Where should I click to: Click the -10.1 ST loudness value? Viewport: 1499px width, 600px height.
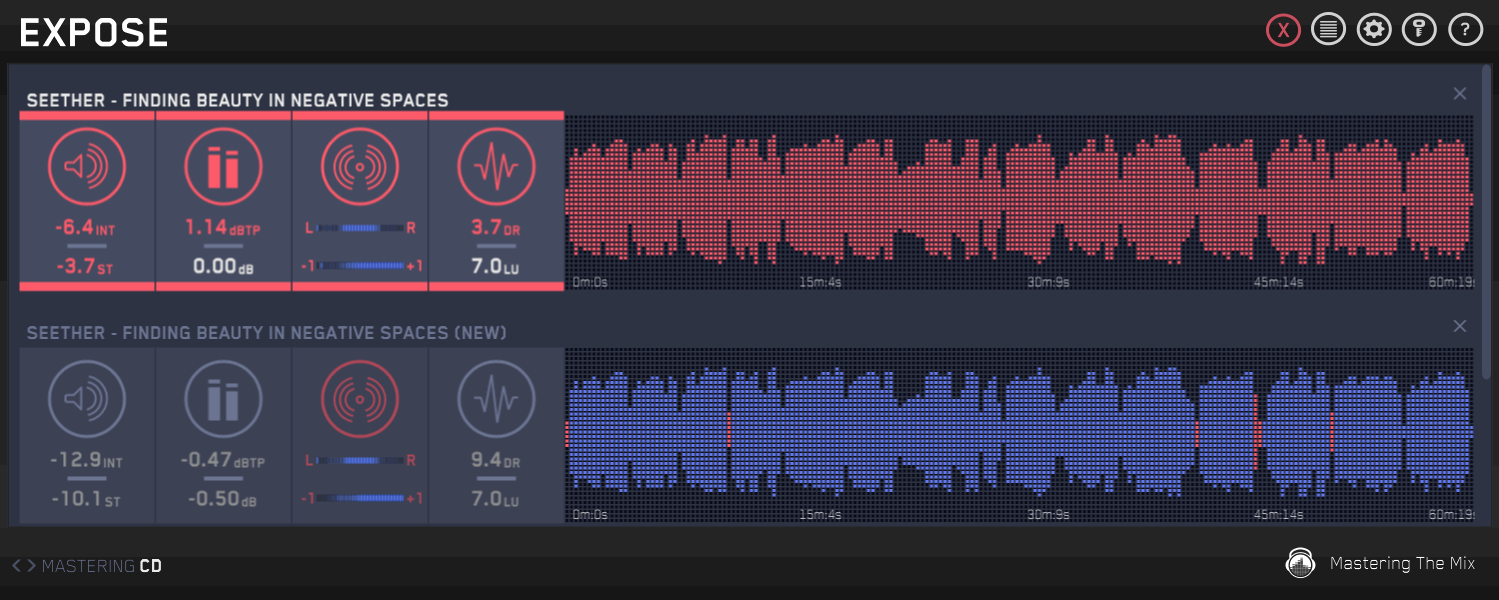[87, 499]
